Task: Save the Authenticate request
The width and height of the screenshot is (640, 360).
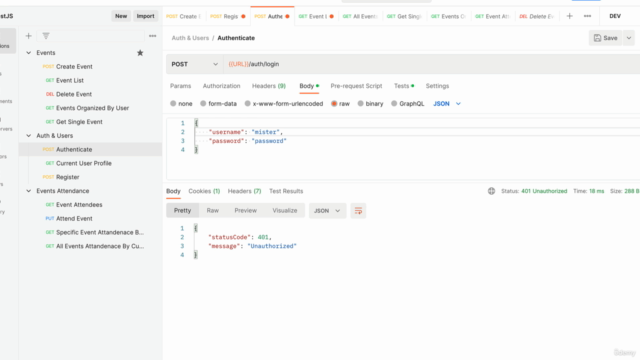Action: click(605, 38)
